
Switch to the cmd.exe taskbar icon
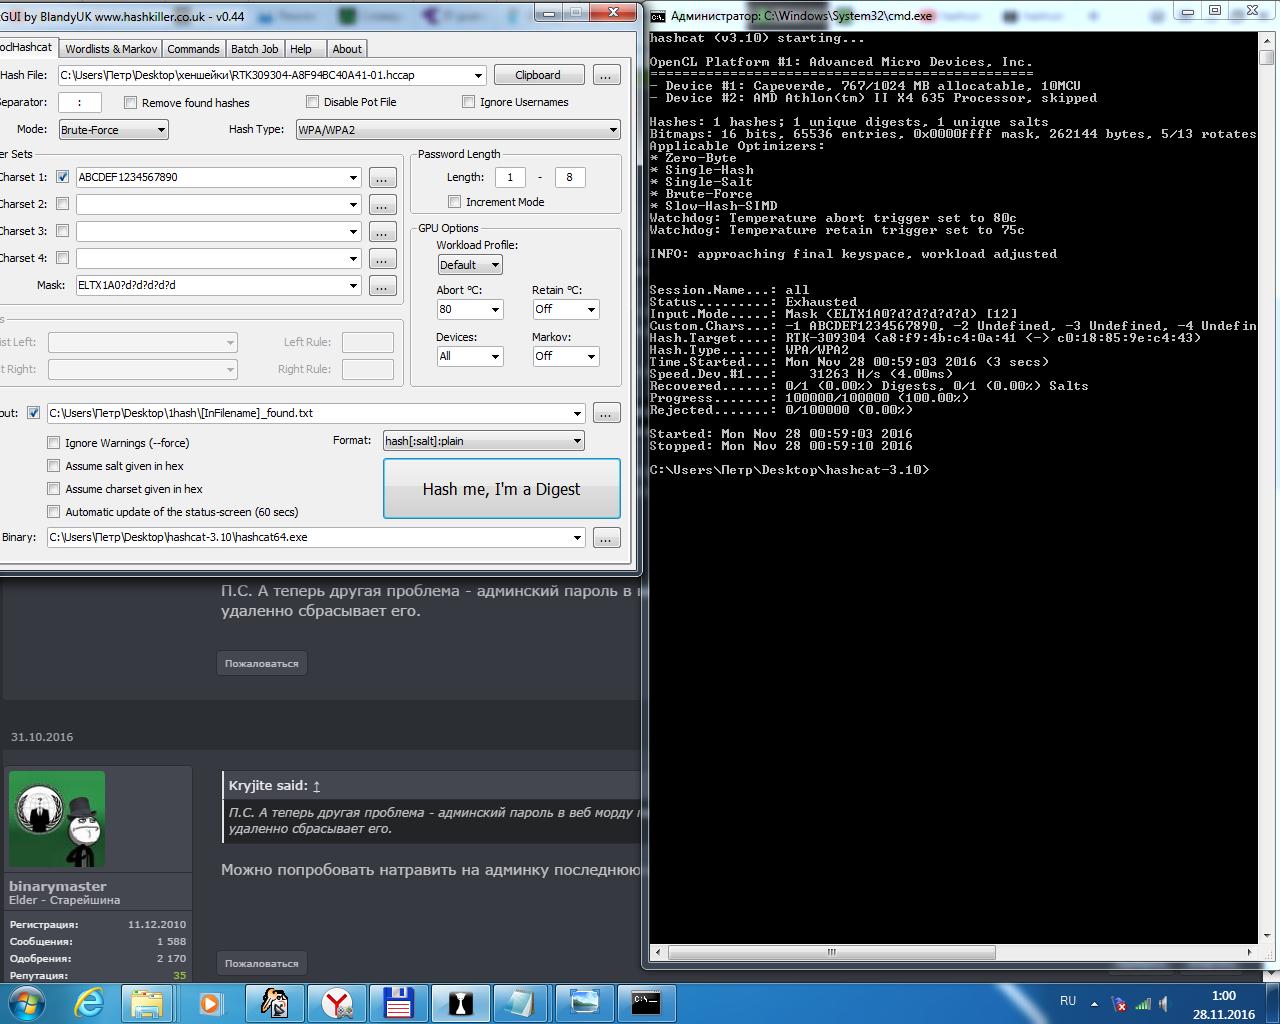click(x=646, y=1003)
